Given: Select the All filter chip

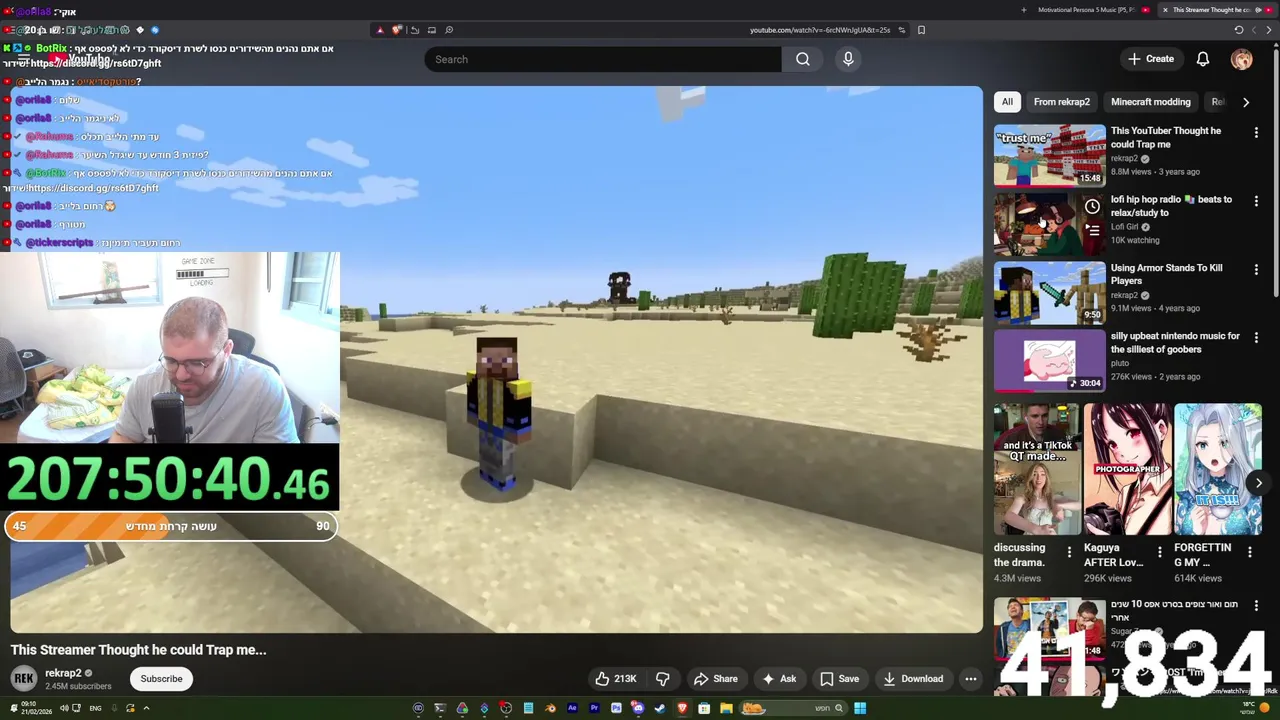Looking at the screenshot, I should 1007,102.
